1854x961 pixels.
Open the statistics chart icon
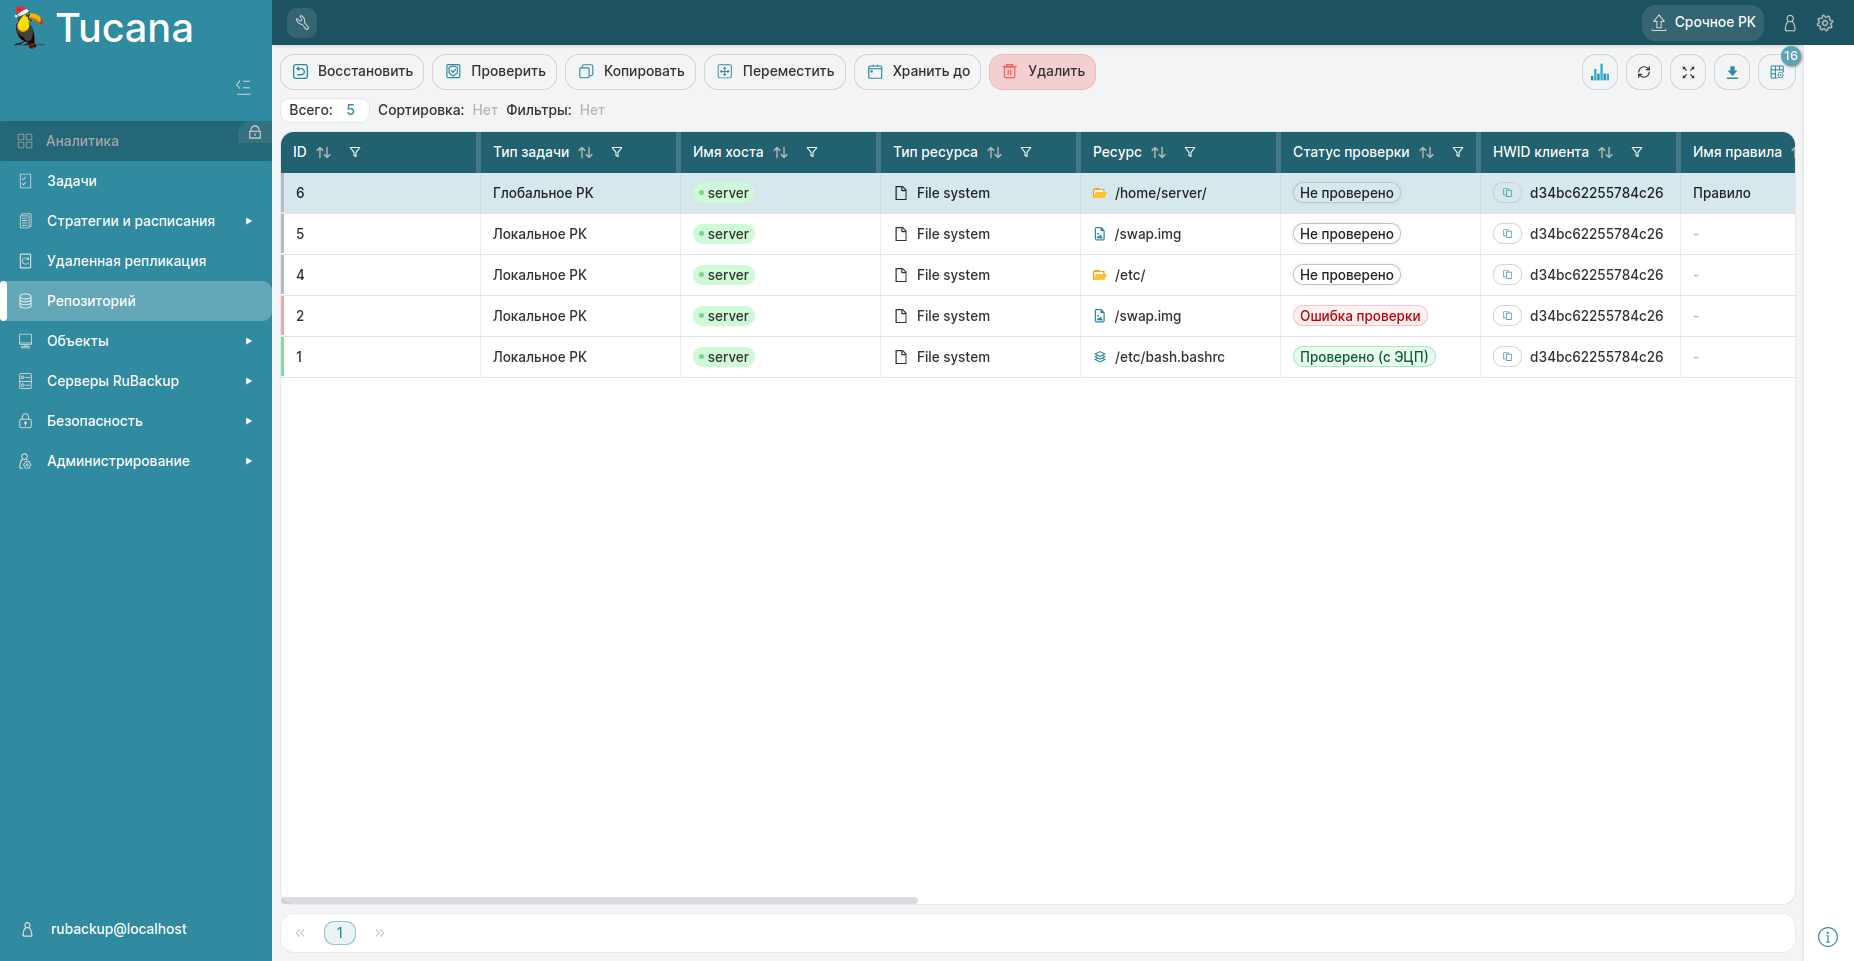pos(1600,72)
